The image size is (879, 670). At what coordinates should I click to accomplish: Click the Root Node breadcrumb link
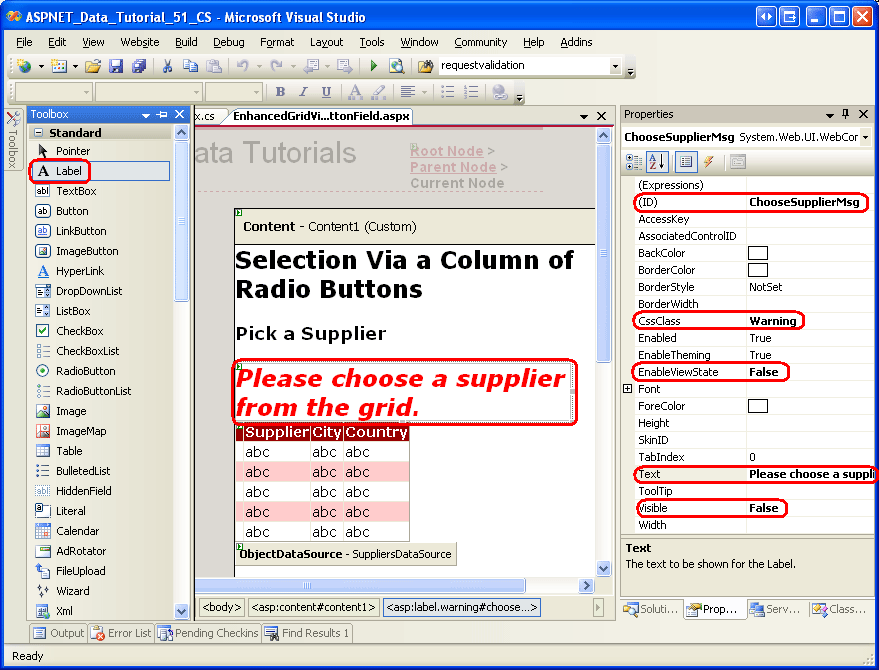pyautogui.click(x=446, y=151)
